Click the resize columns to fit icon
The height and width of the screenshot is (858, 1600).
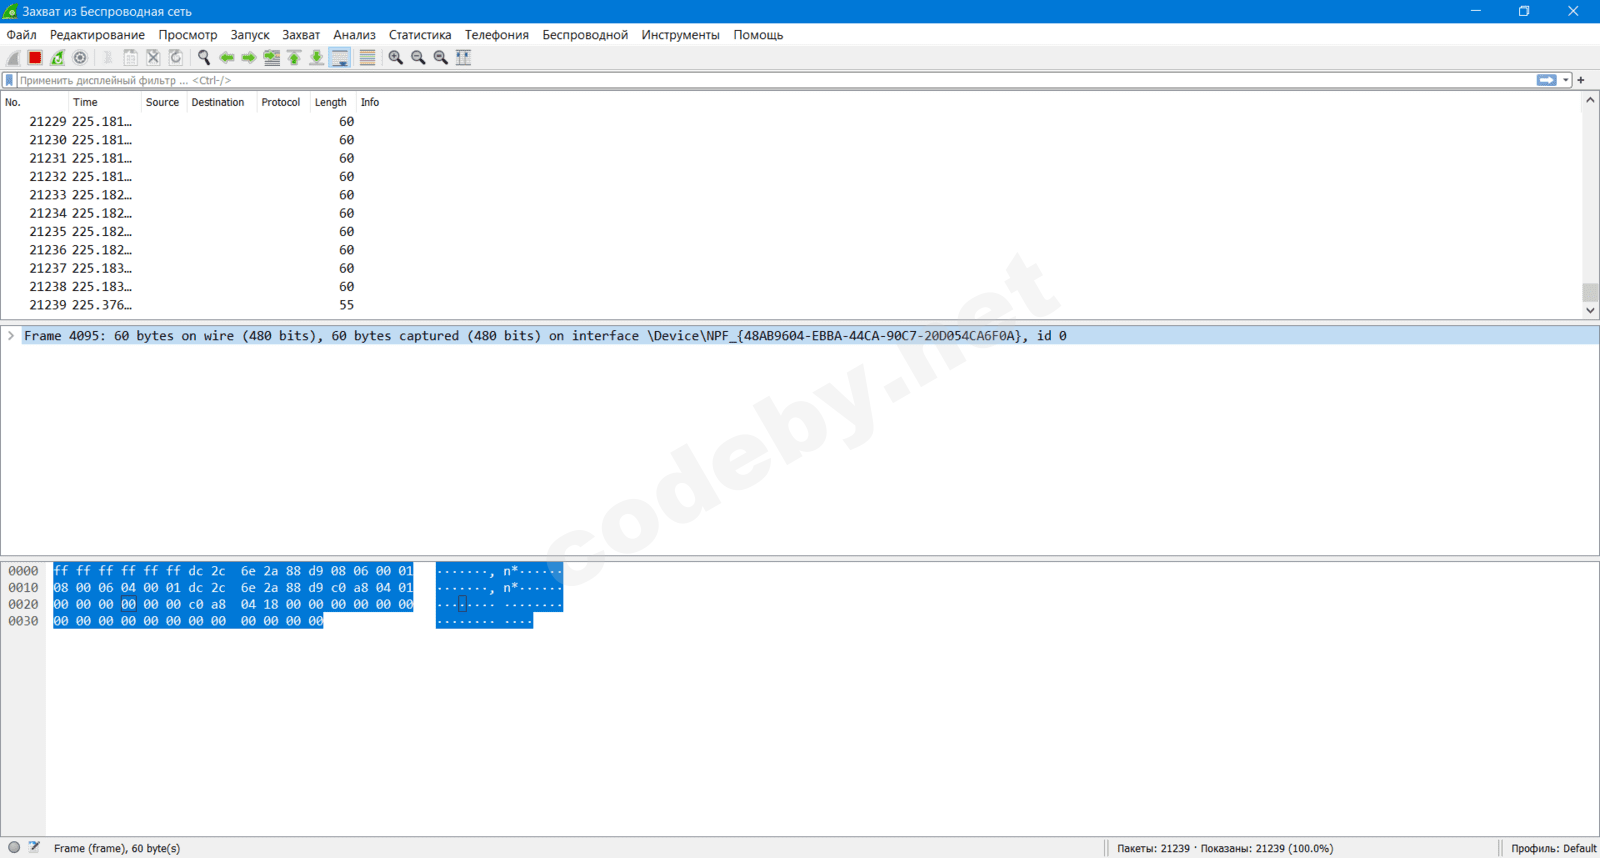463,58
